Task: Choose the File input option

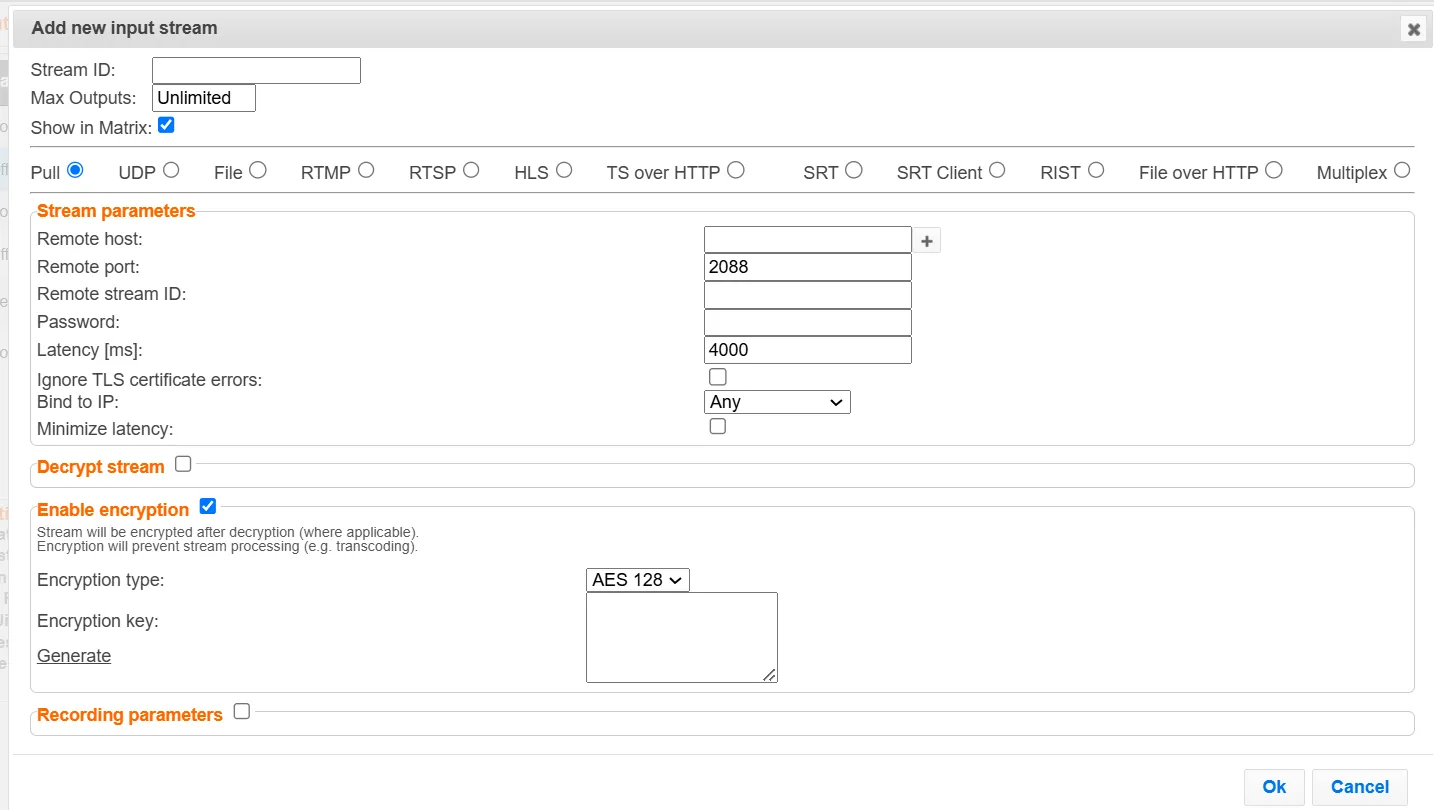Action: pyautogui.click(x=258, y=170)
